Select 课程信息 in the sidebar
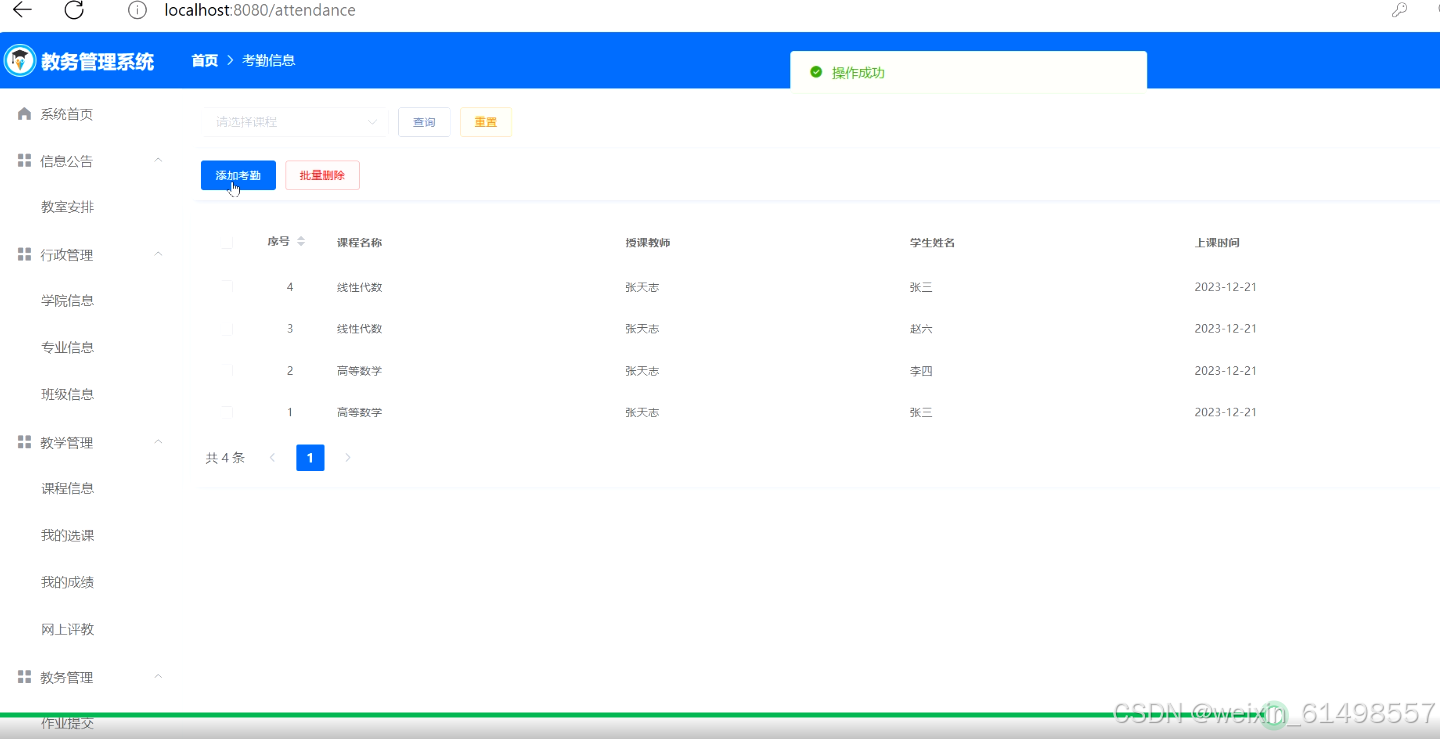This screenshot has height=739, width=1440. [67, 488]
